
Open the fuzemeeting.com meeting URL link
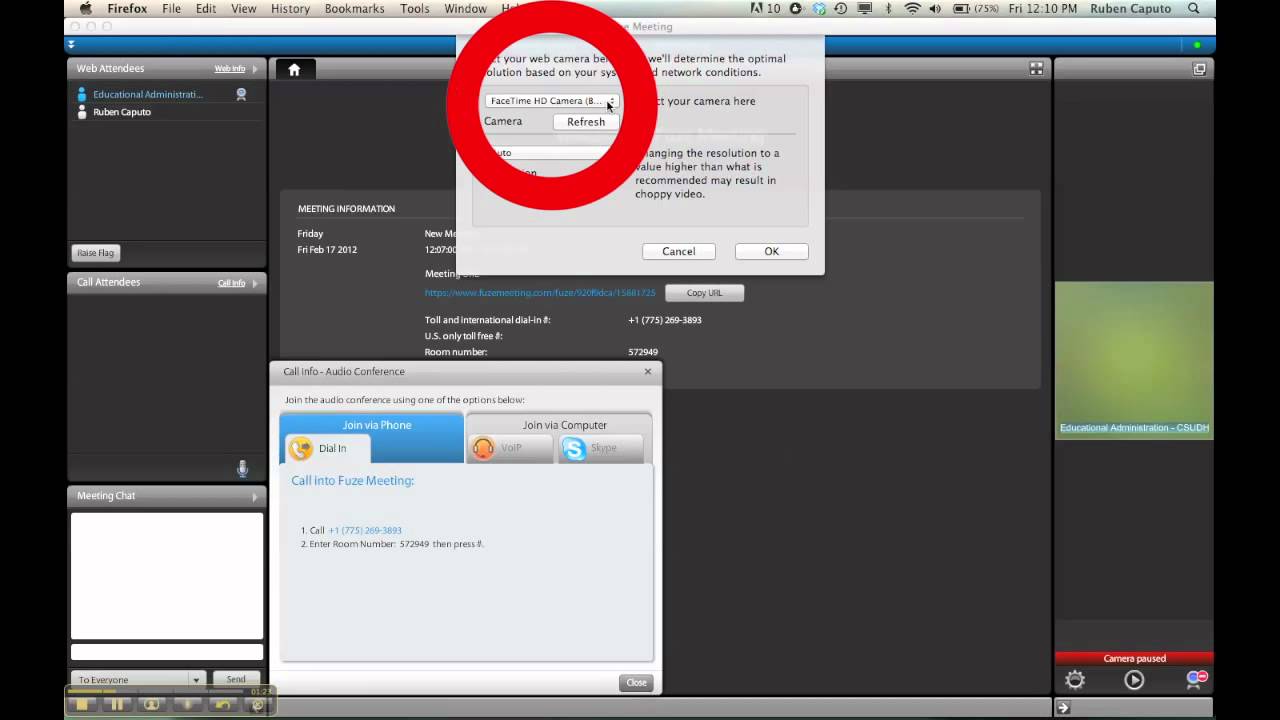coord(540,293)
